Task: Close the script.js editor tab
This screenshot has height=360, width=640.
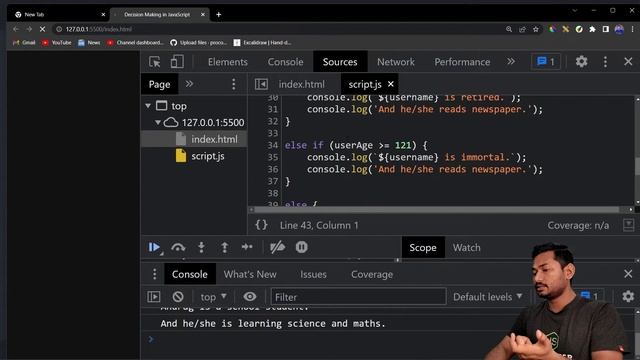Action: point(391,84)
